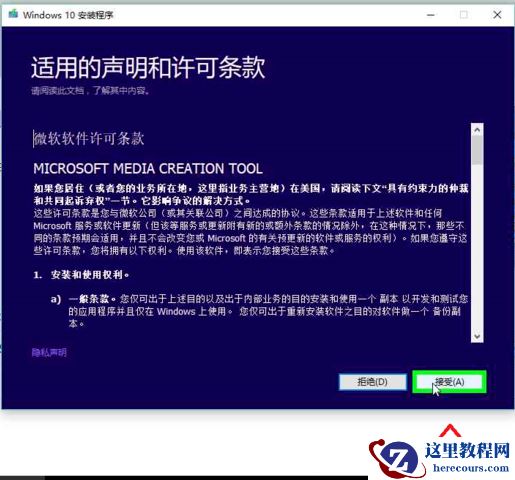Viewport: 515px width, 480px height.
Task: Click the Windows 10 安装程序 title text
Action: (x=68, y=15)
